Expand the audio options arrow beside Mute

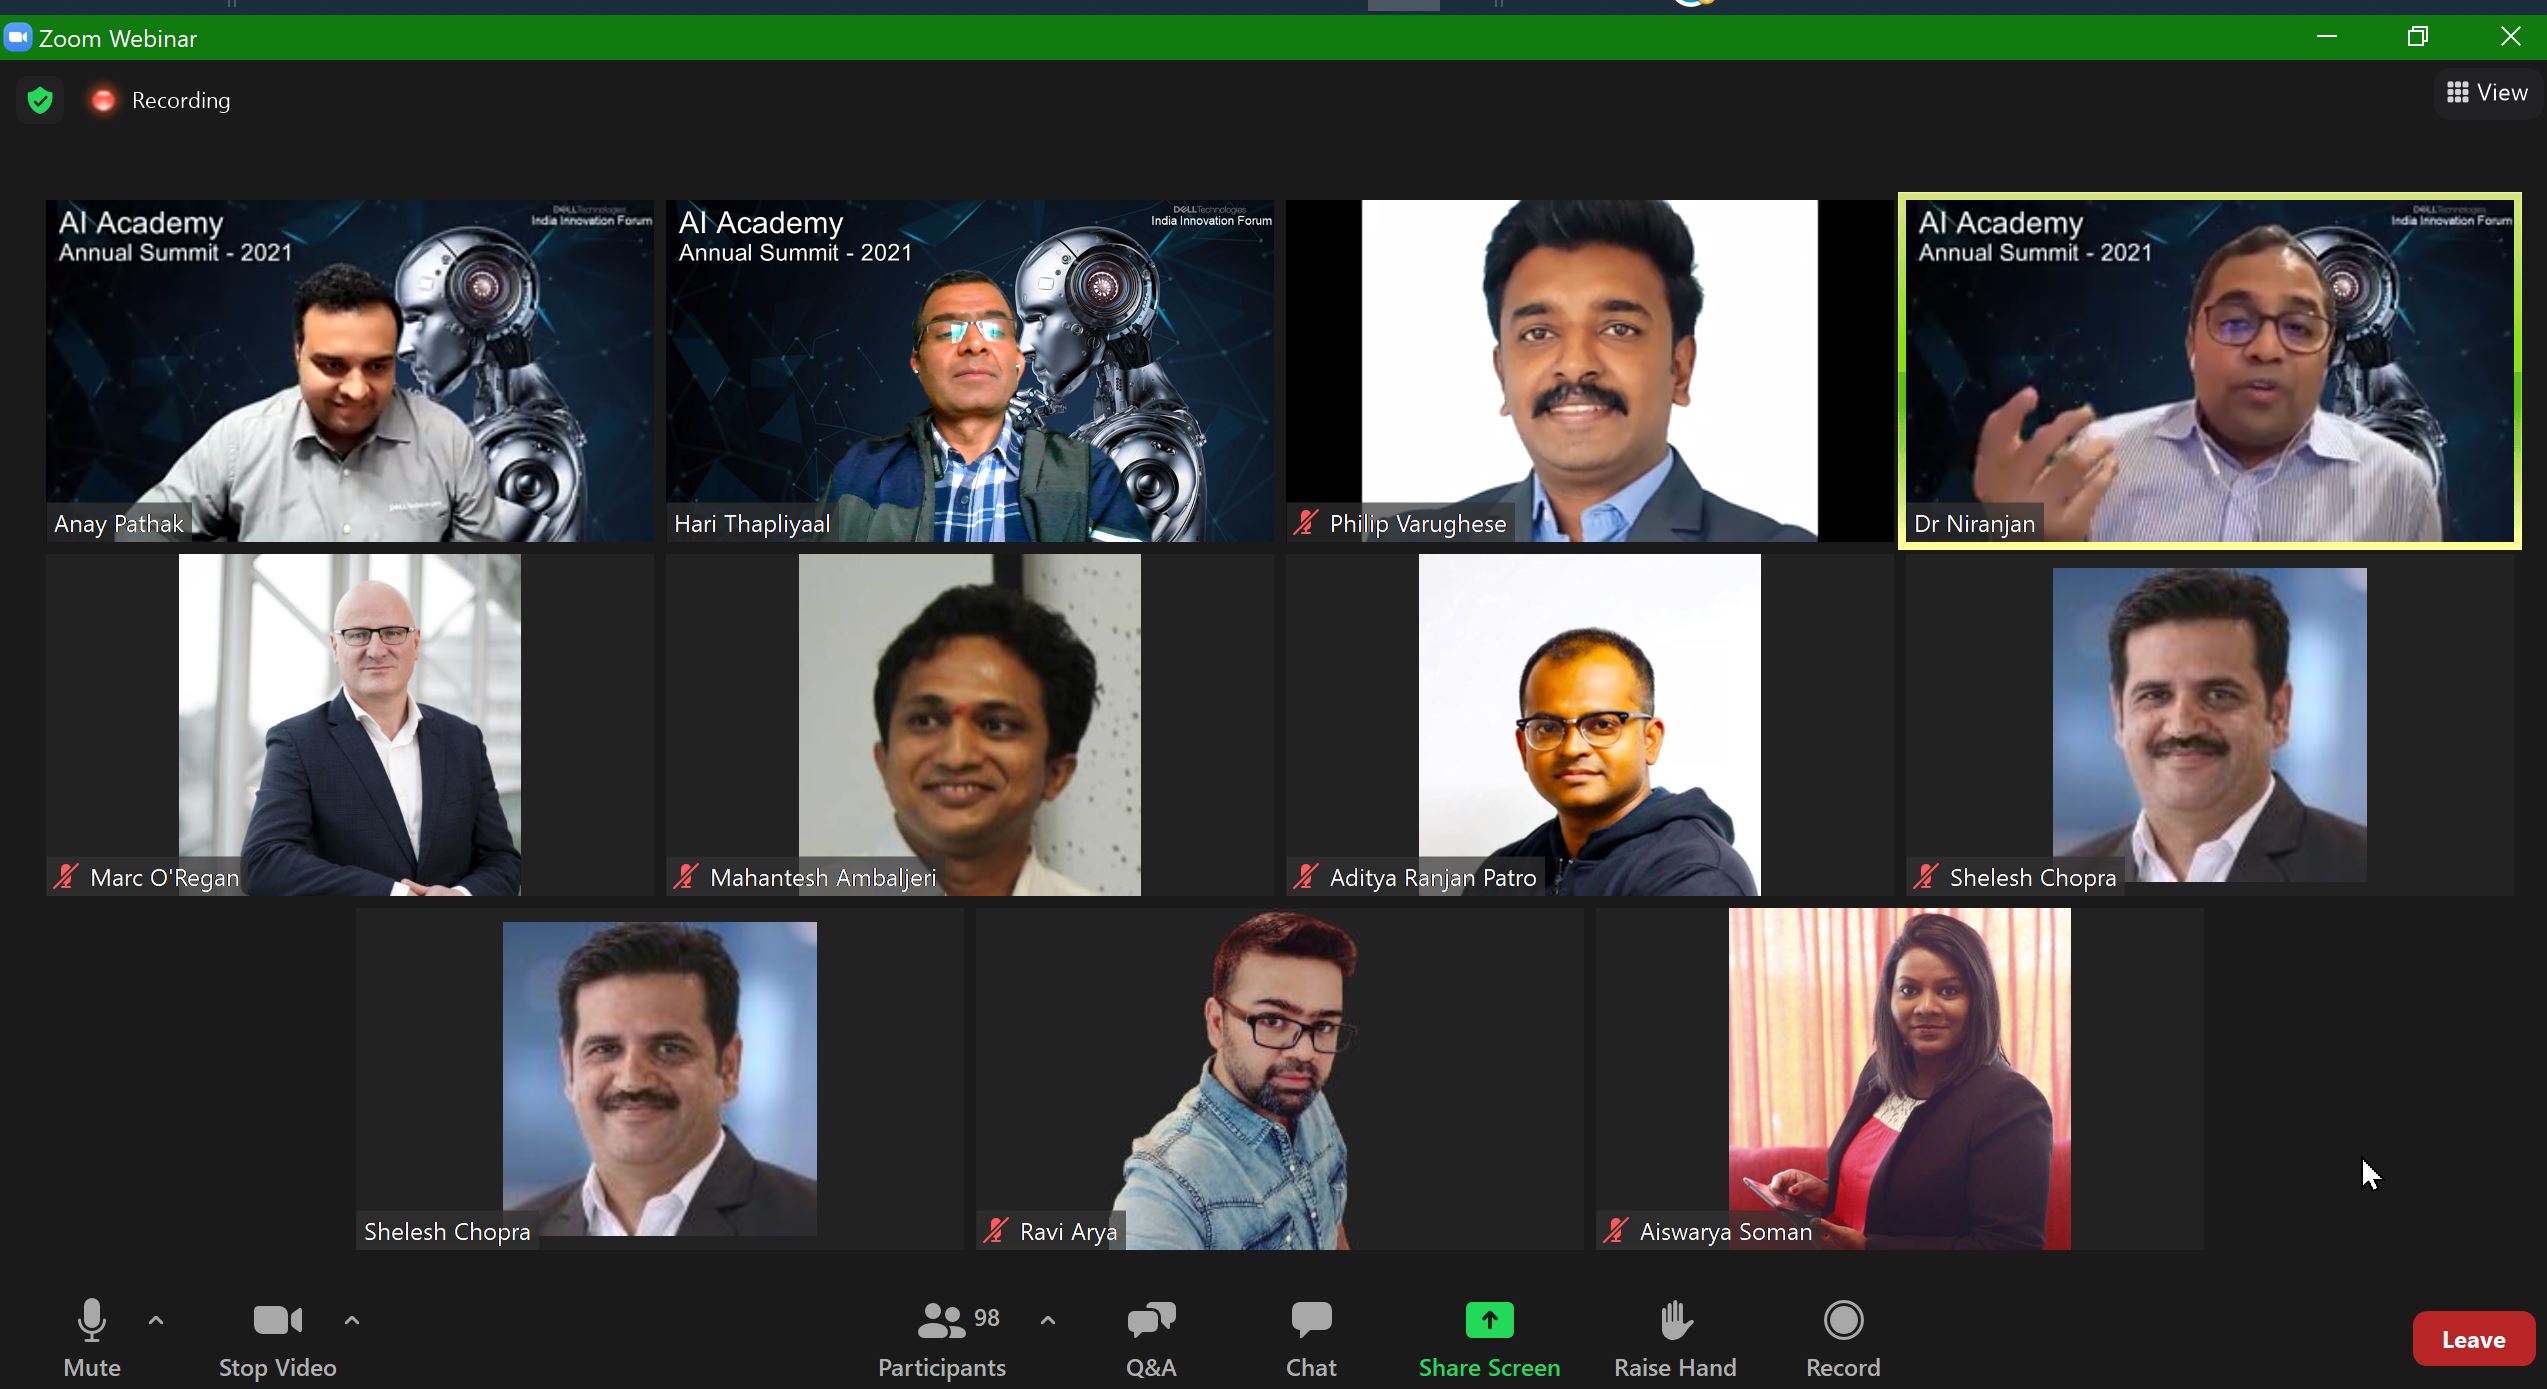pos(156,1320)
